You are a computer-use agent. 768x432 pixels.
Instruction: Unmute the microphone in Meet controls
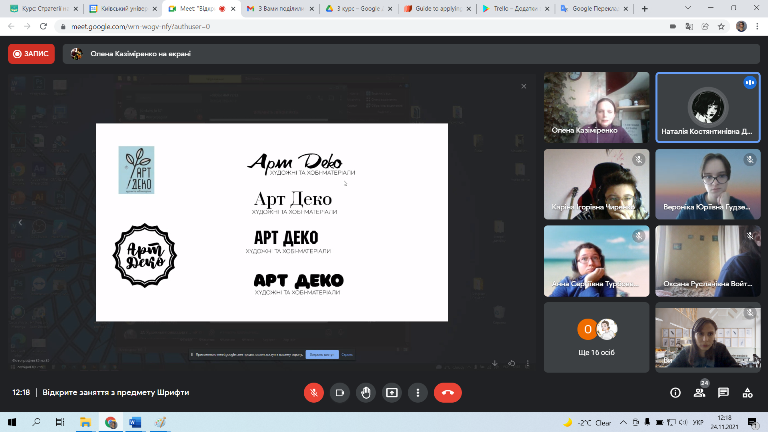click(x=313, y=393)
